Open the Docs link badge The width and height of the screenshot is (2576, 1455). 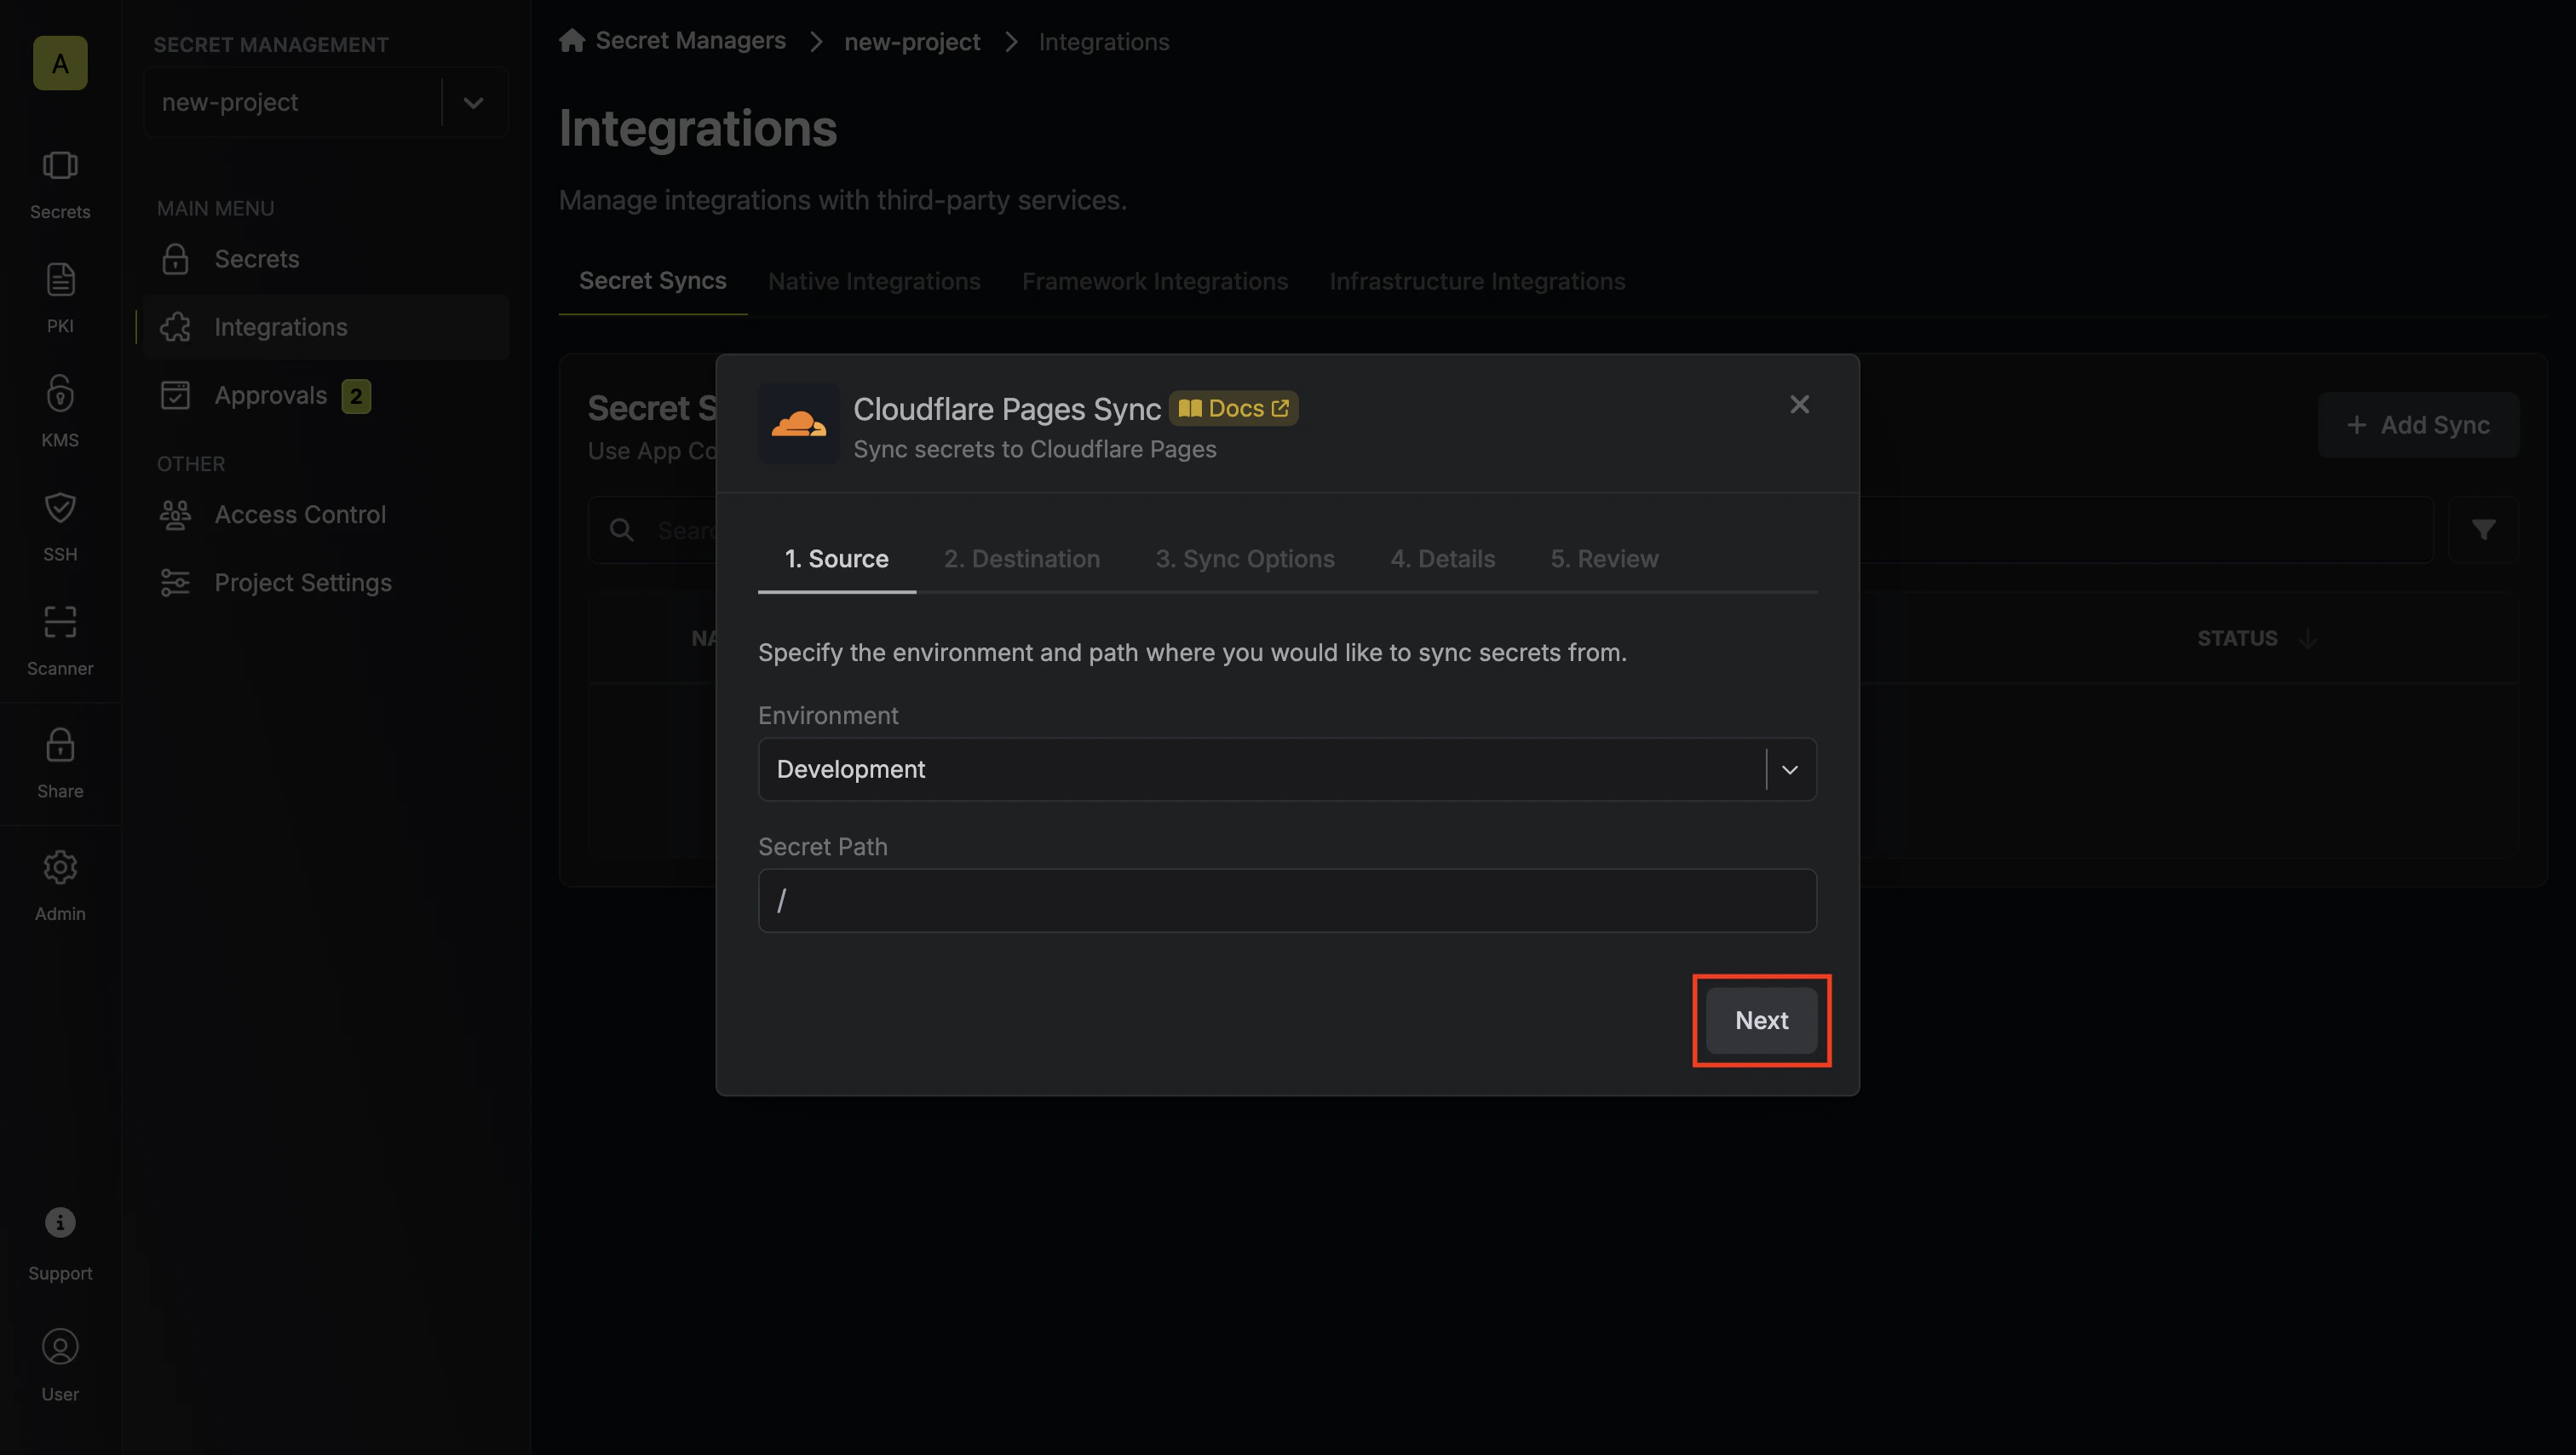click(1233, 408)
